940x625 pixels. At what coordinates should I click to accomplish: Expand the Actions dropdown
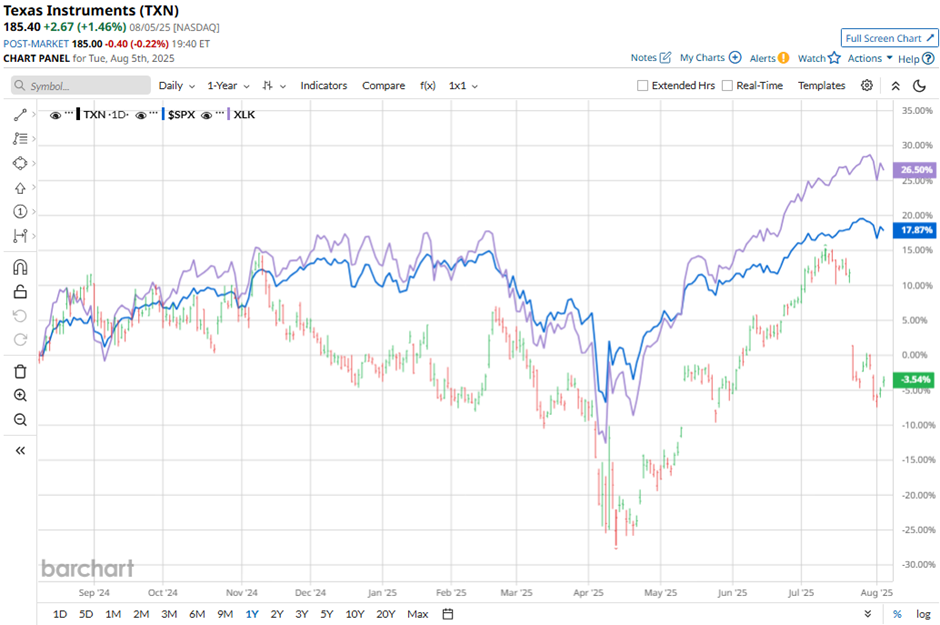pyautogui.click(x=870, y=58)
